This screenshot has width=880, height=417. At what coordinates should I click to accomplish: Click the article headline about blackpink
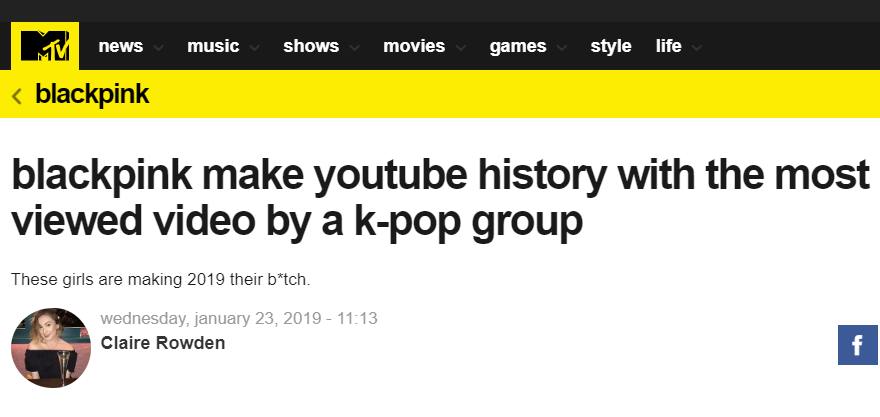440,198
